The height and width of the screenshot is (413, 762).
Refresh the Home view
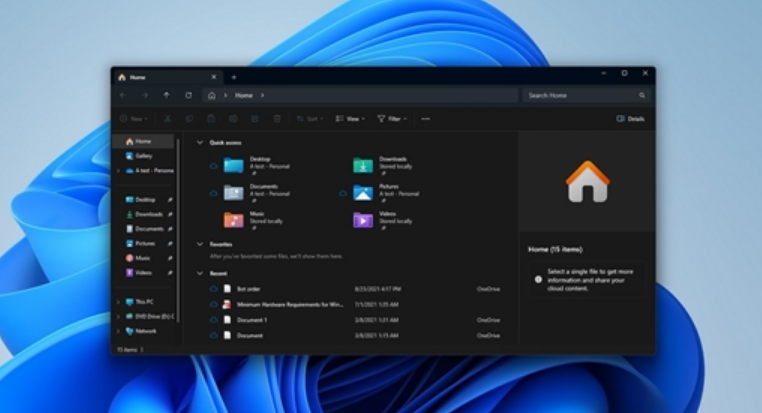(189, 95)
